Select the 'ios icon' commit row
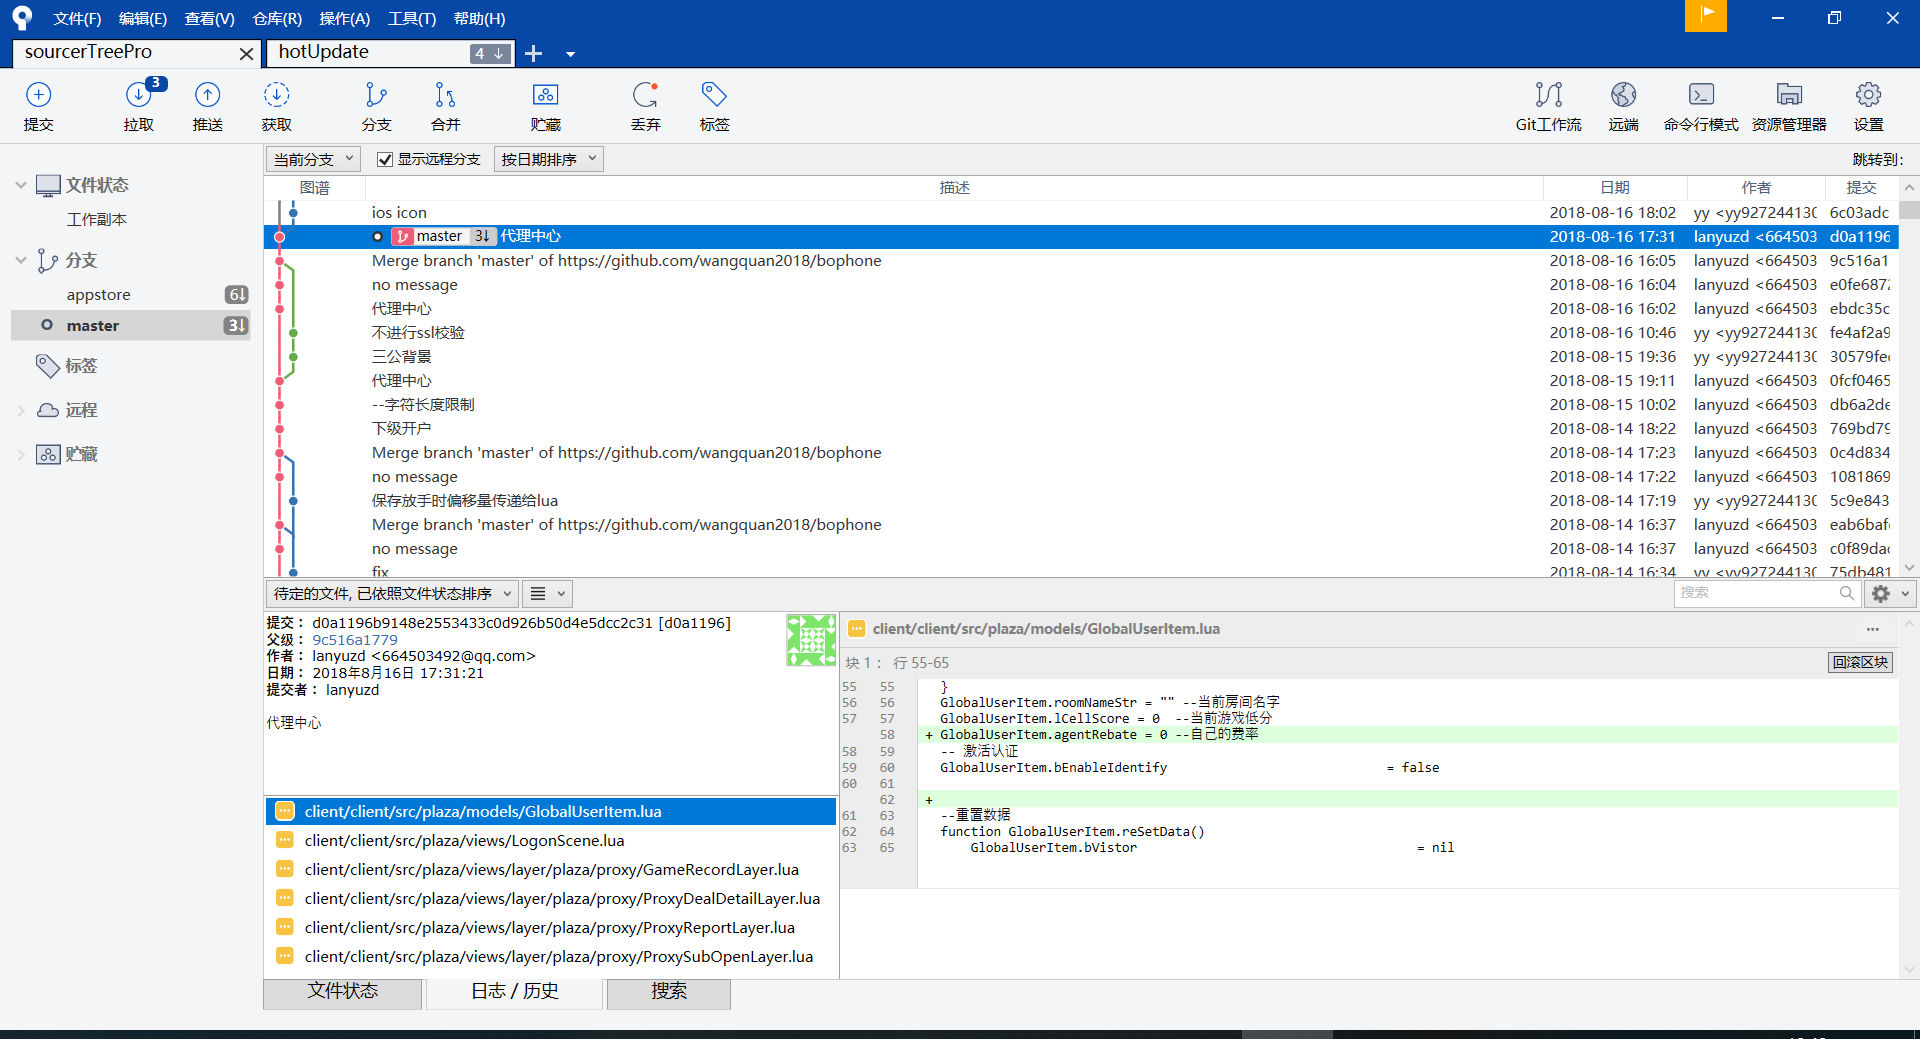The image size is (1920, 1039). tap(1081, 212)
